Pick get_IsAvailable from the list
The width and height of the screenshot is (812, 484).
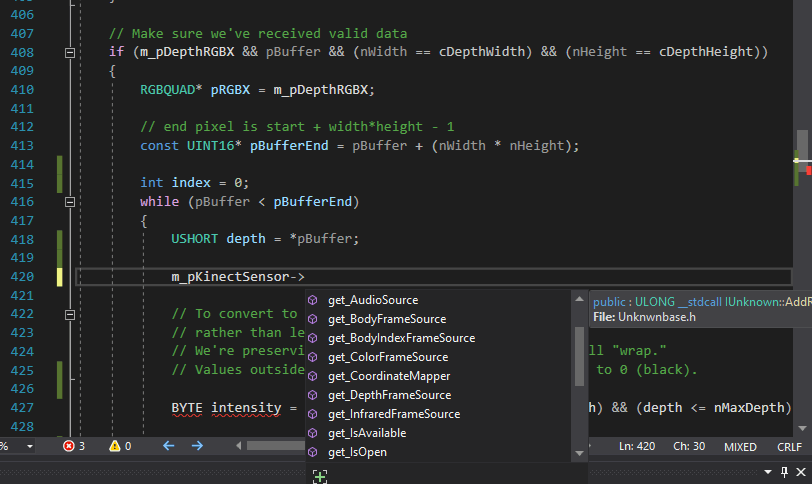pos(439,433)
